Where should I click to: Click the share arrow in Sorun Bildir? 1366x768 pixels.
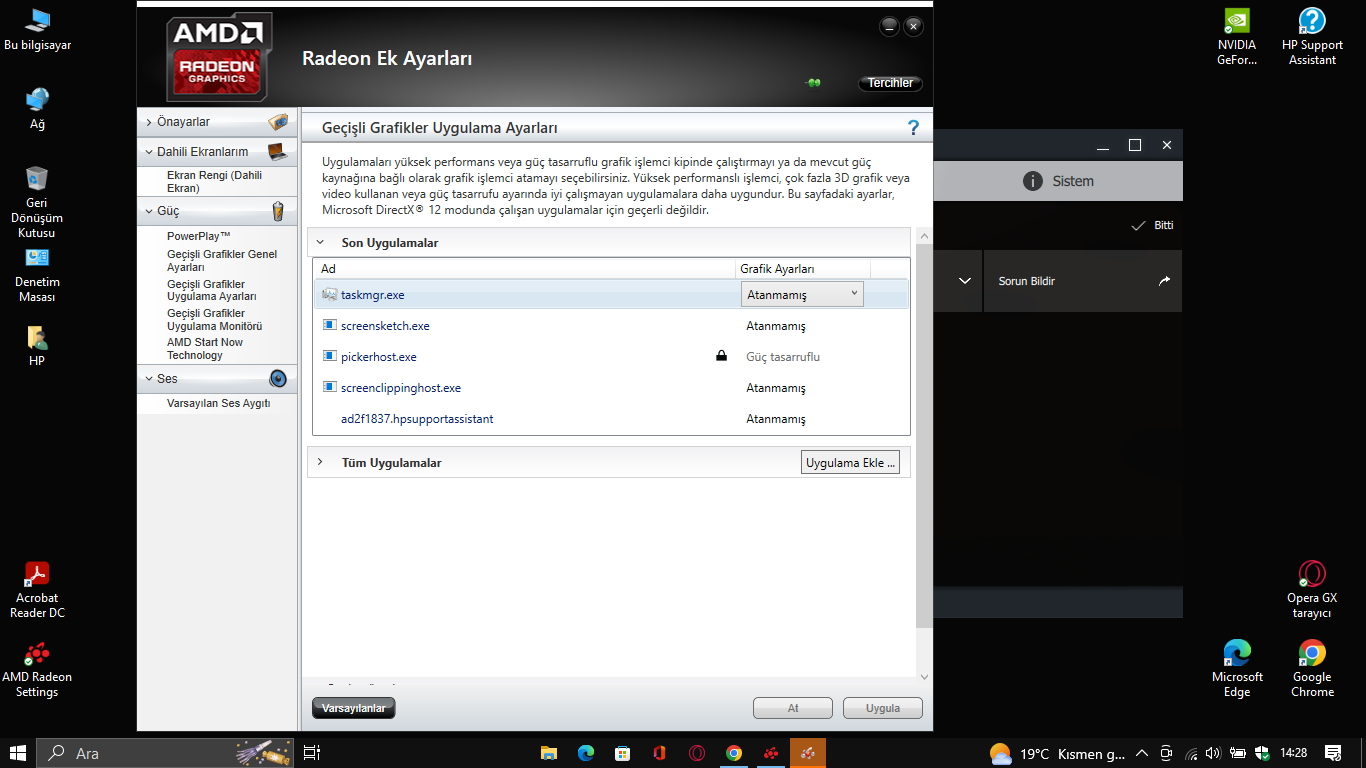pyautogui.click(x=1164, y=281)
